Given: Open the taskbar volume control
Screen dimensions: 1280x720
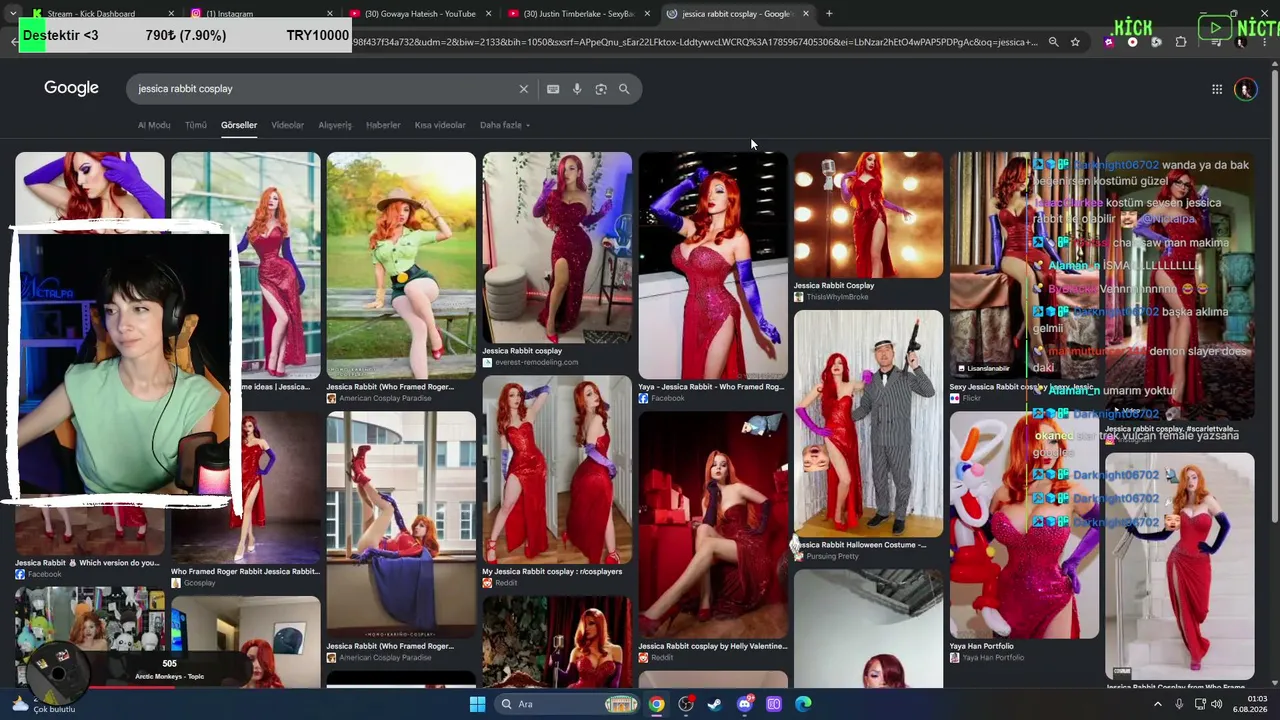Looking at the screenshot, I should (x=1217, y=704).
